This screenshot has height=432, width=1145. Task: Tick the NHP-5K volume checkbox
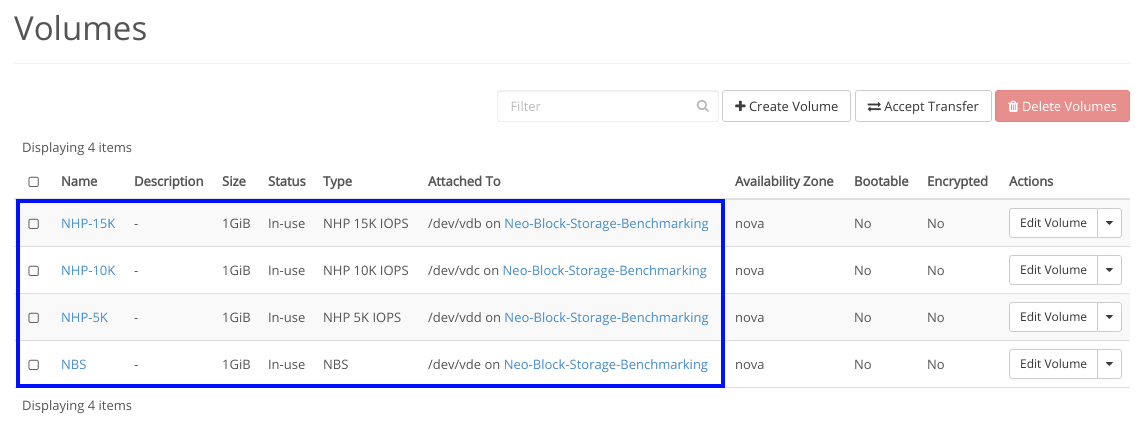34,318
